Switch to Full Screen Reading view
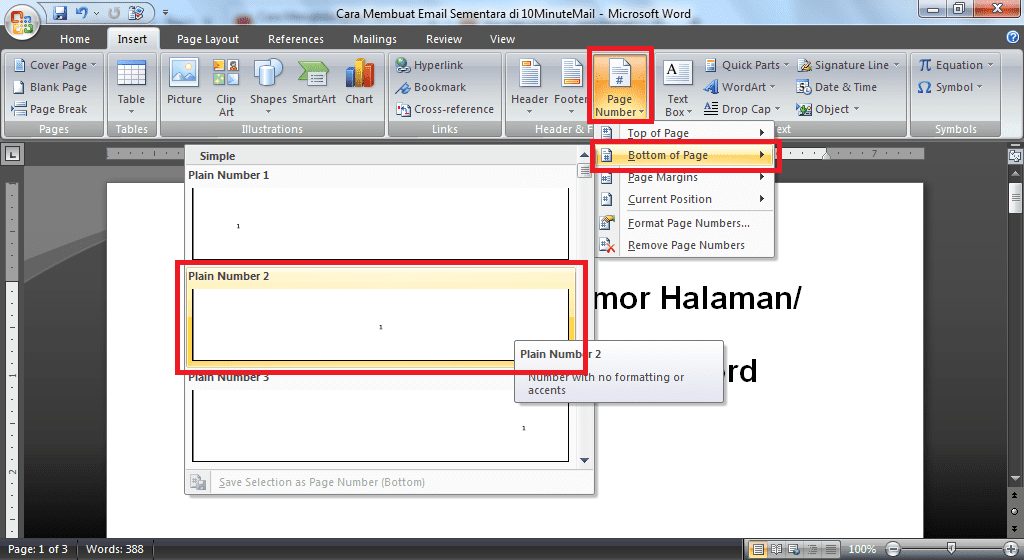Image resolution: width=1024 pixels, height=560 pixels. coord(776,549)
